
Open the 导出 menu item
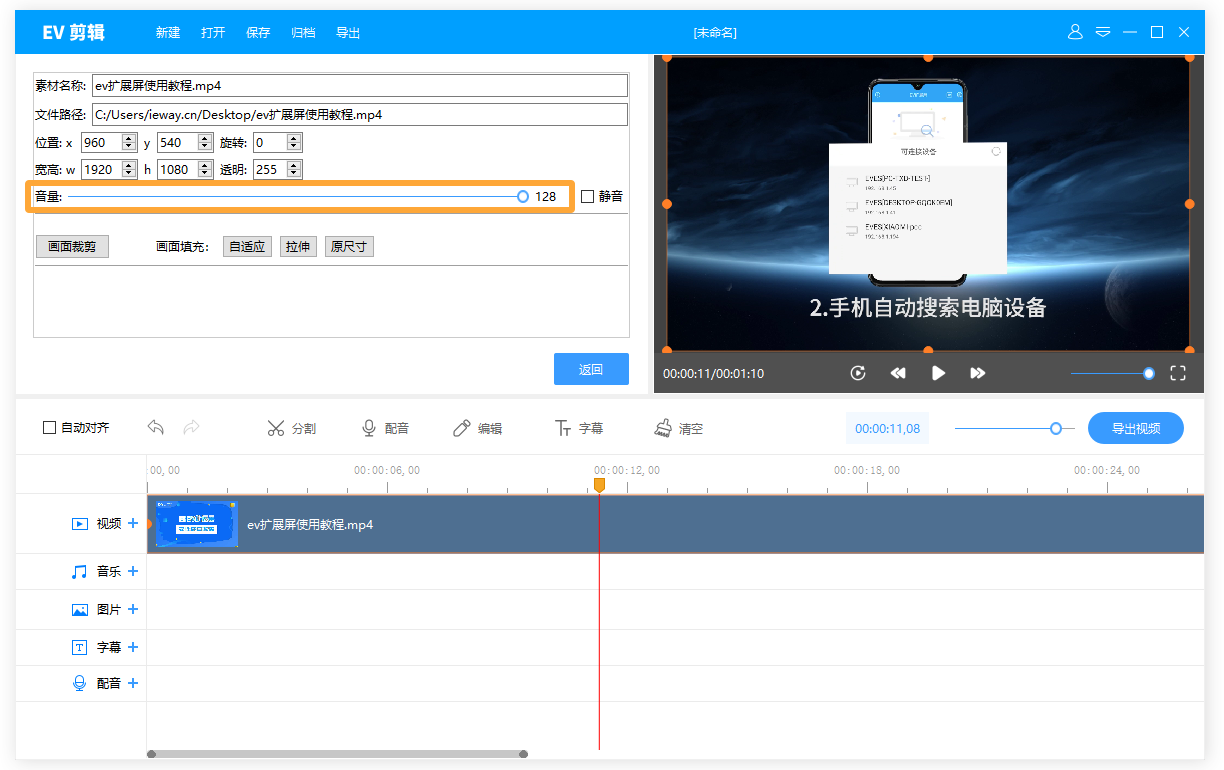(x=348, y=32)
